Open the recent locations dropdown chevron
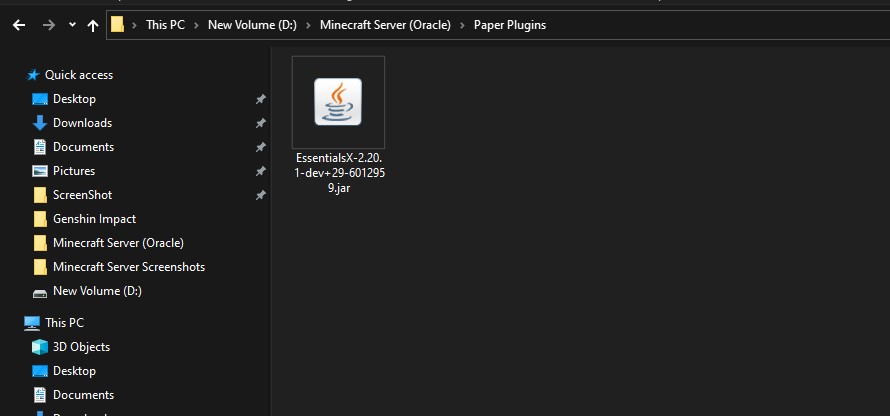This screenshot has height=416, width=890. tap(72, 25)
